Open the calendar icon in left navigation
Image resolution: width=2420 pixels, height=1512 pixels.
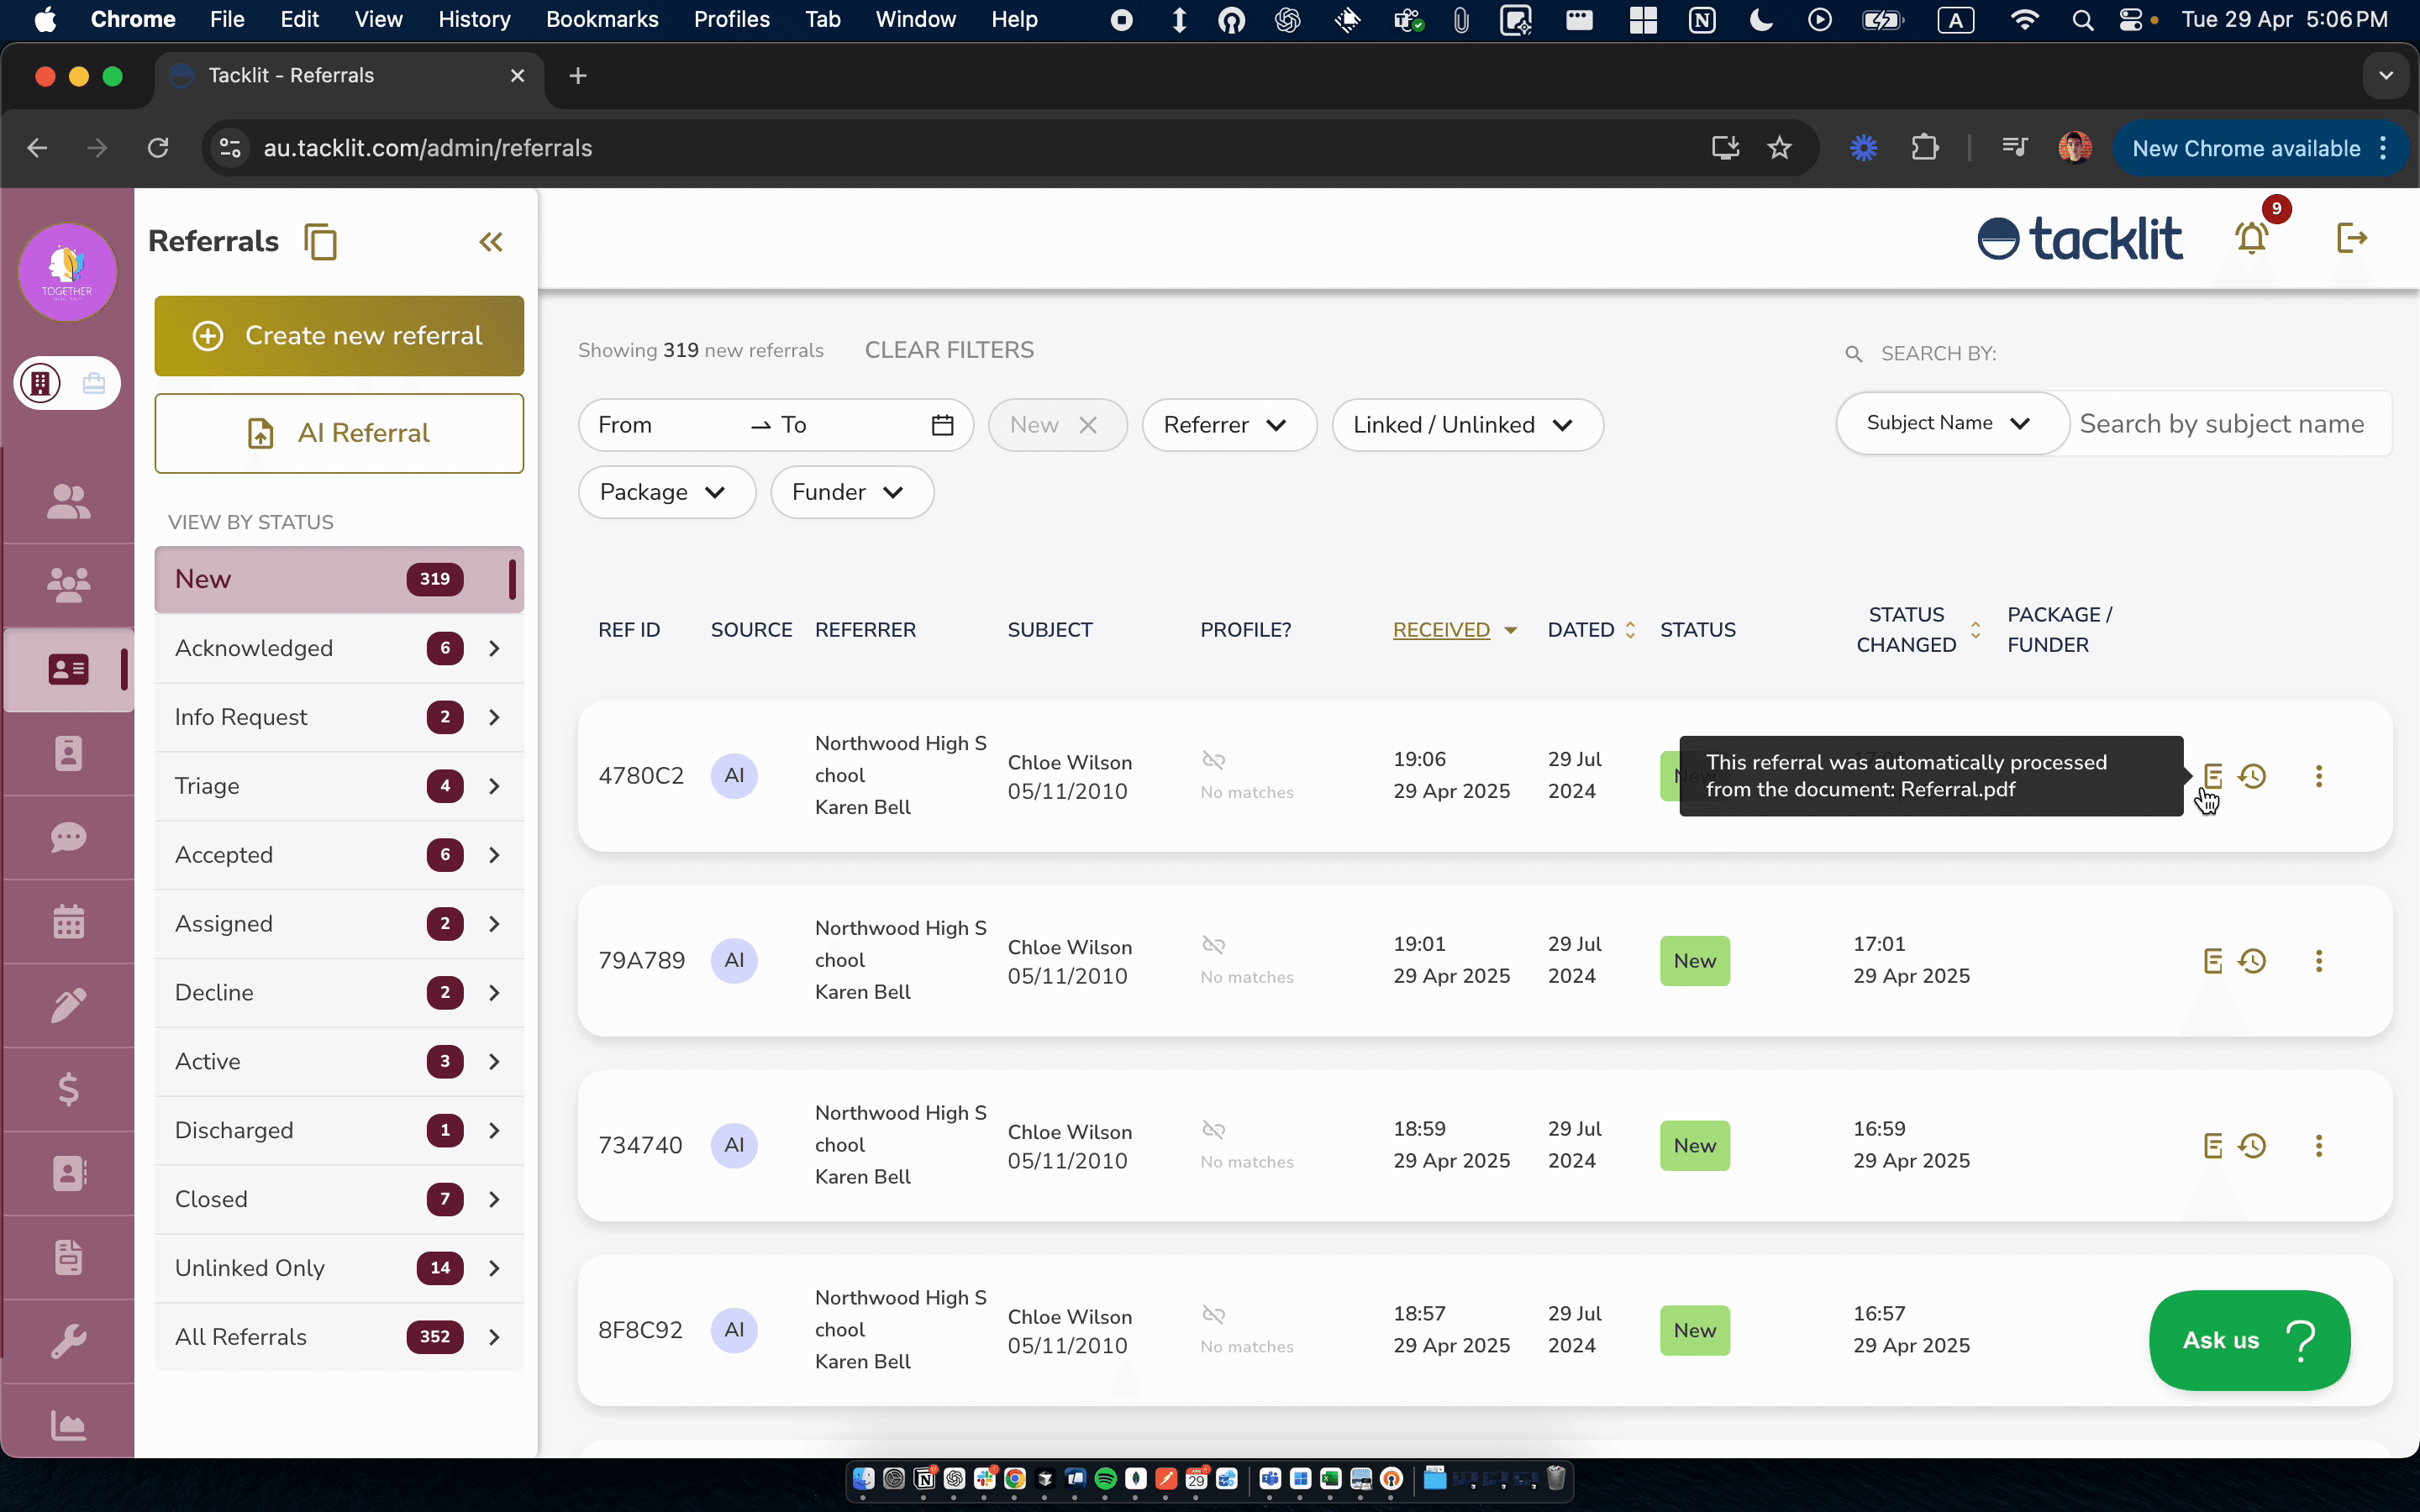point(68,921)
